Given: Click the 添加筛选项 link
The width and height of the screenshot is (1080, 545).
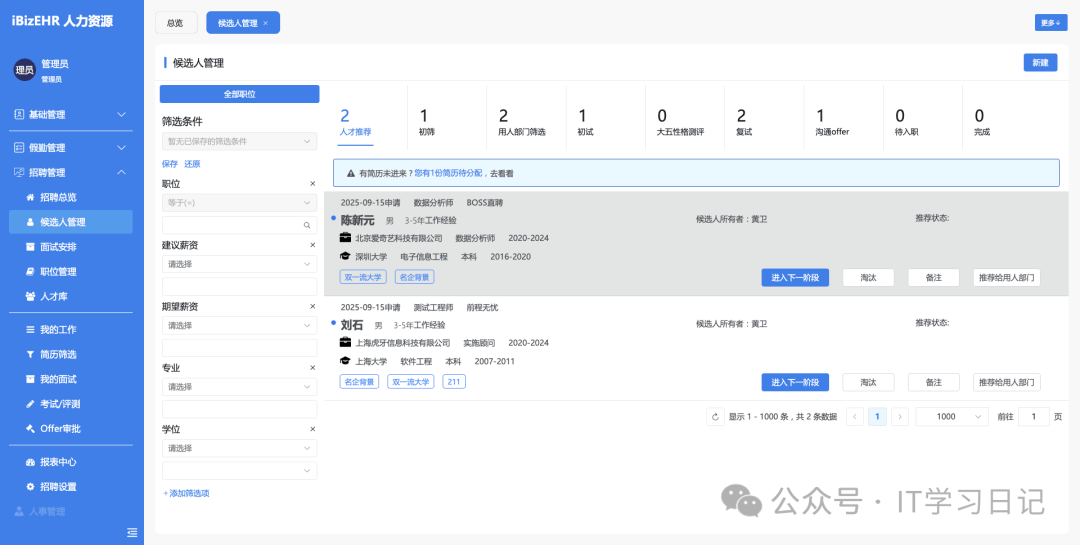Looking at the screenshot, I should [186, 493].
